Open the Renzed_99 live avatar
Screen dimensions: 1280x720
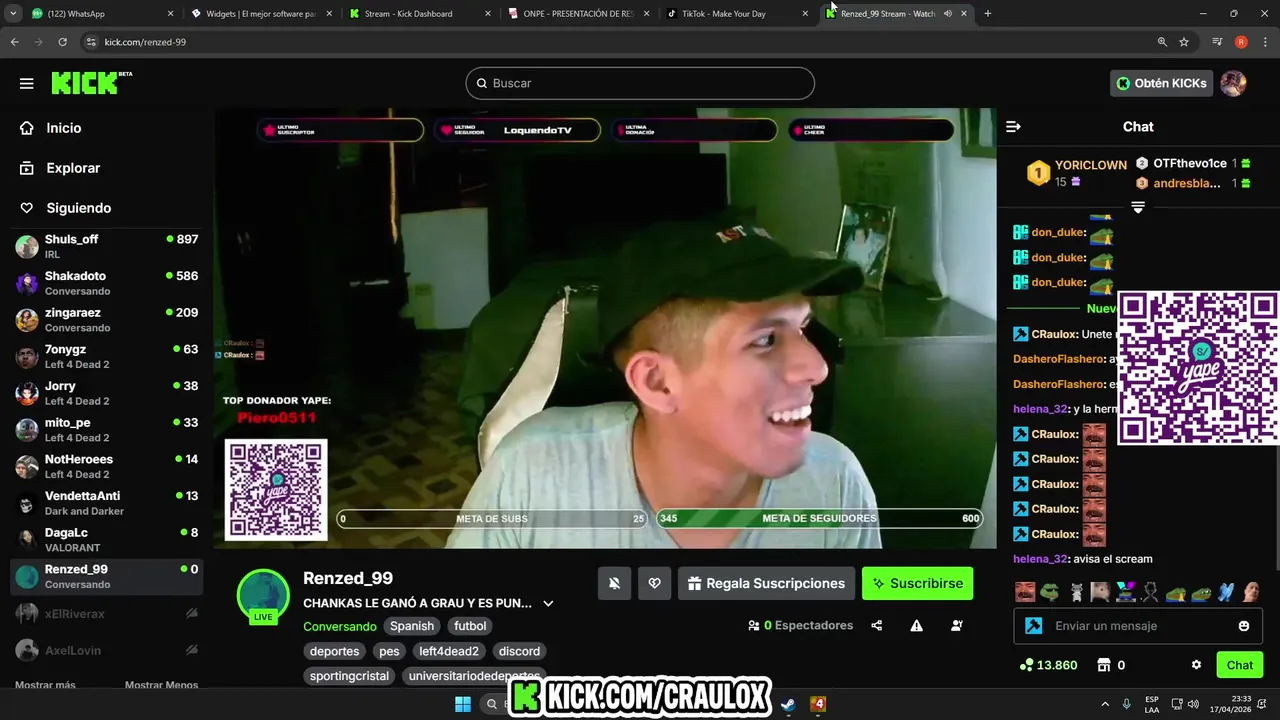[263, 596]
